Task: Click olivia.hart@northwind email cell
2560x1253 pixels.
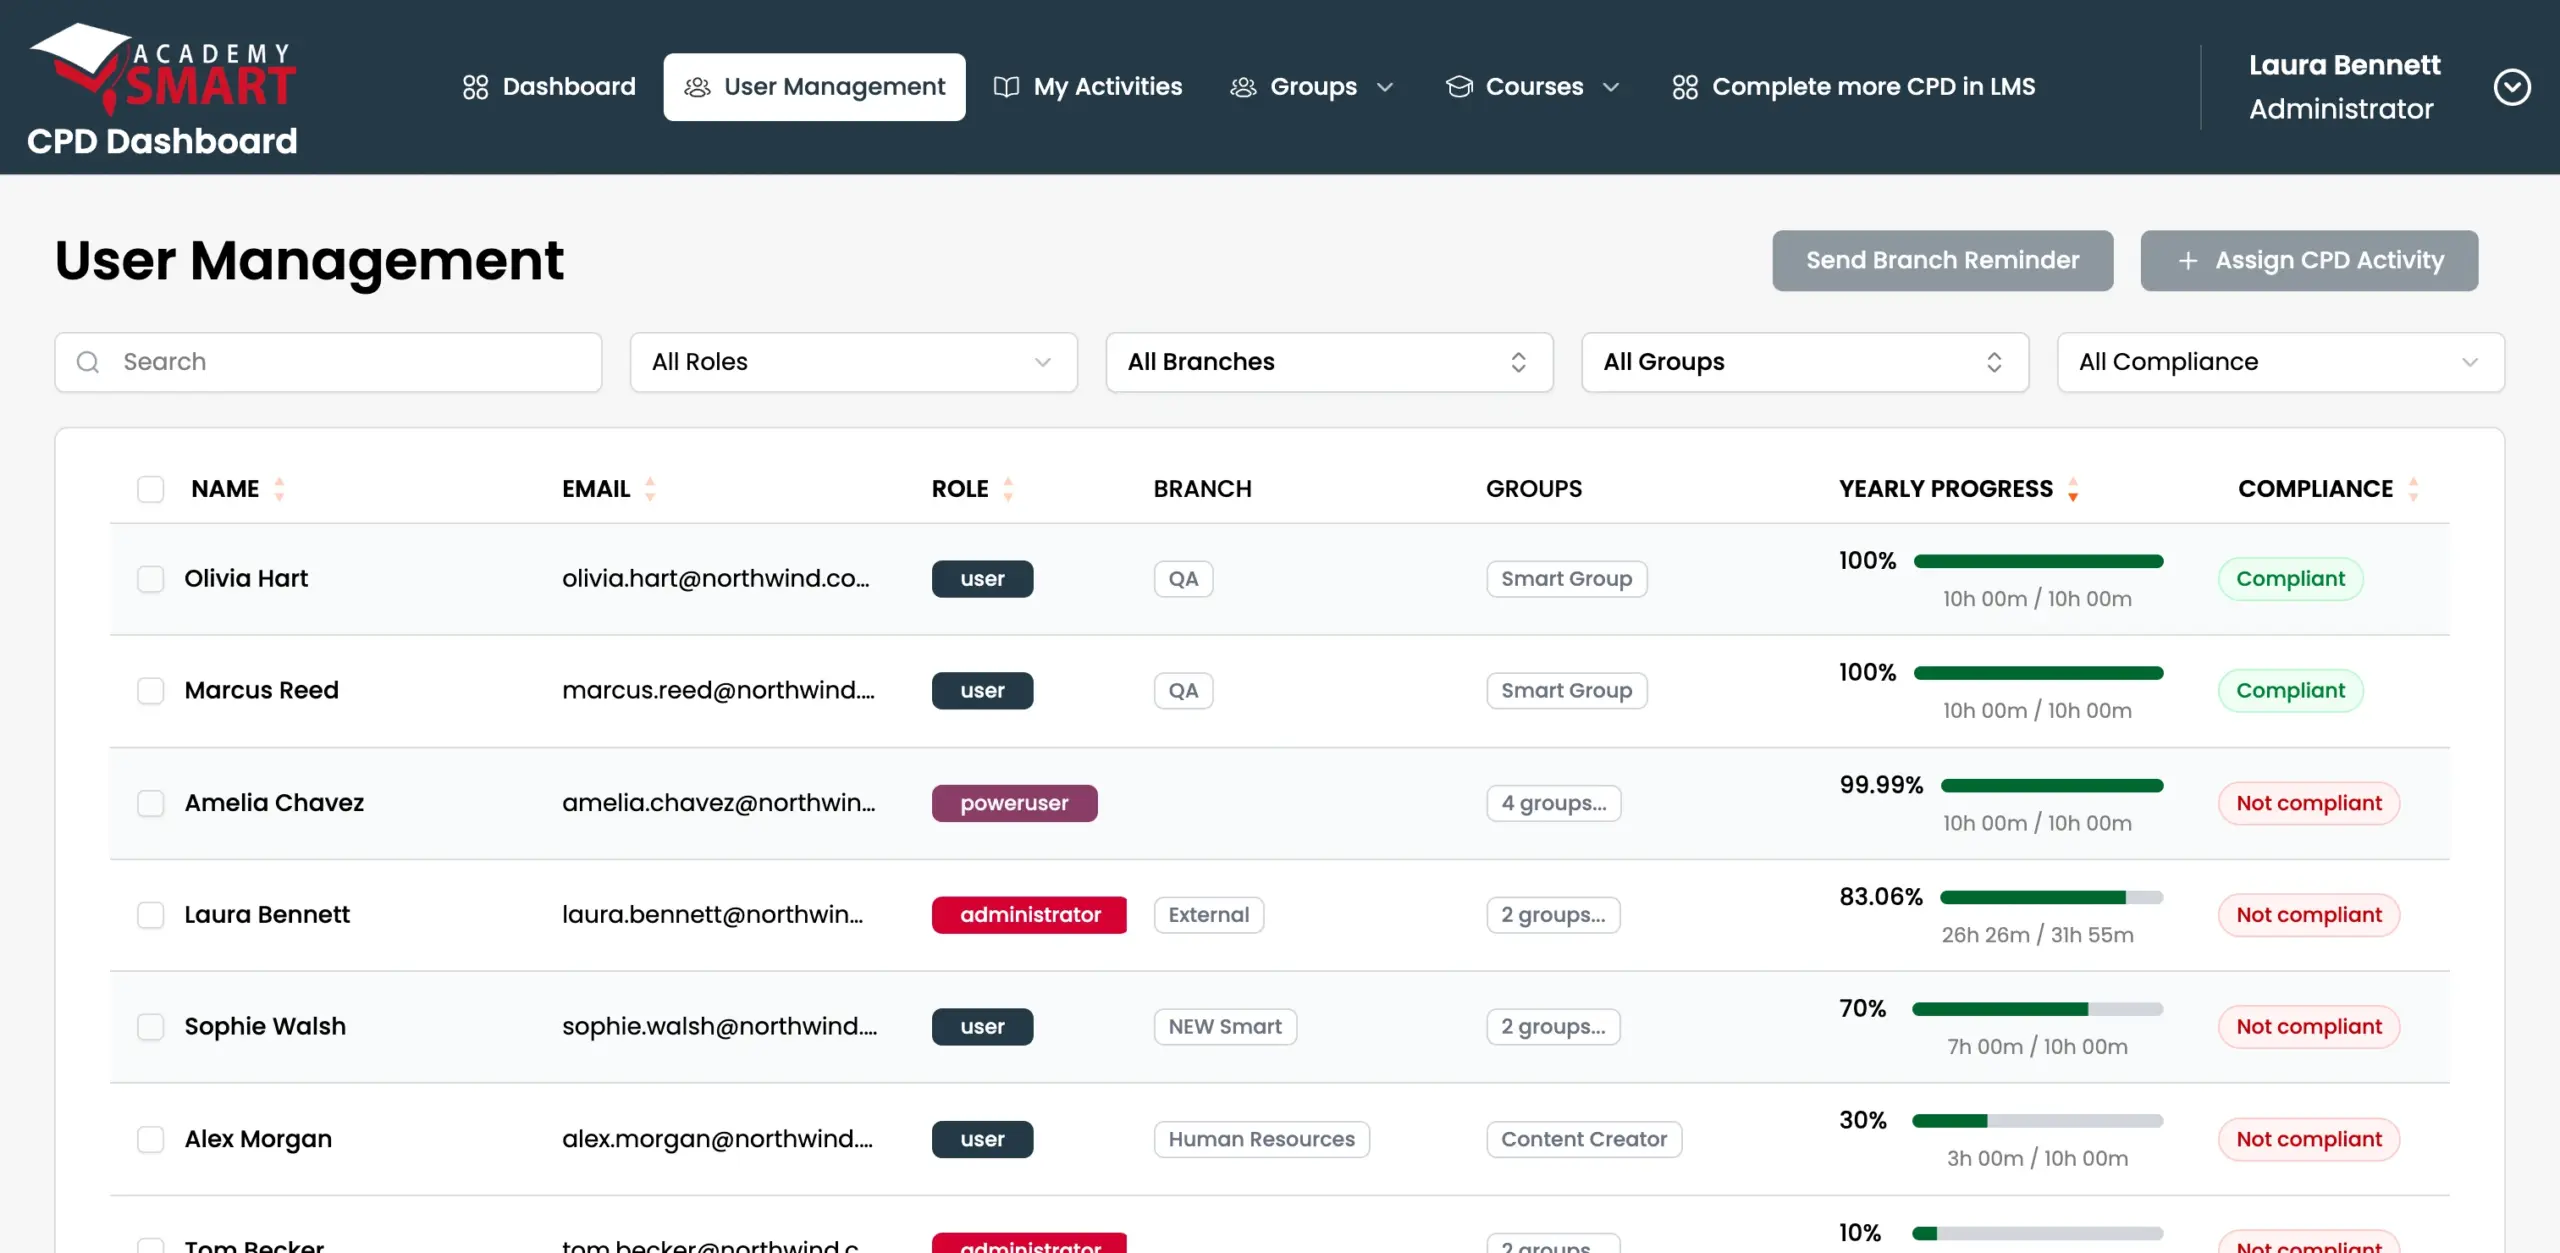Action: (x=715, y=579)
